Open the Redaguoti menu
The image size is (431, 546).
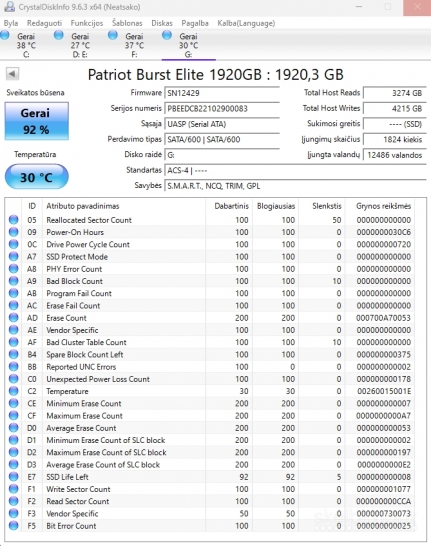[x=44, y=23]
